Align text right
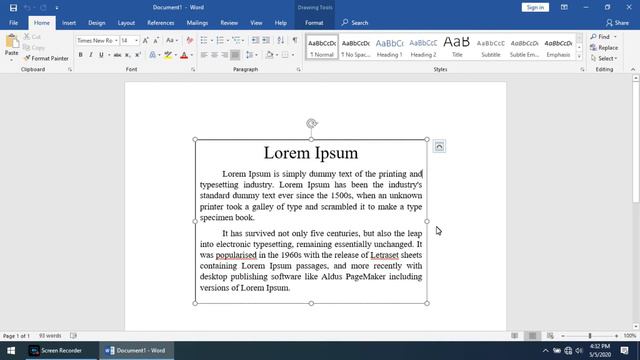The image size is (640, 360). point(224,55)
